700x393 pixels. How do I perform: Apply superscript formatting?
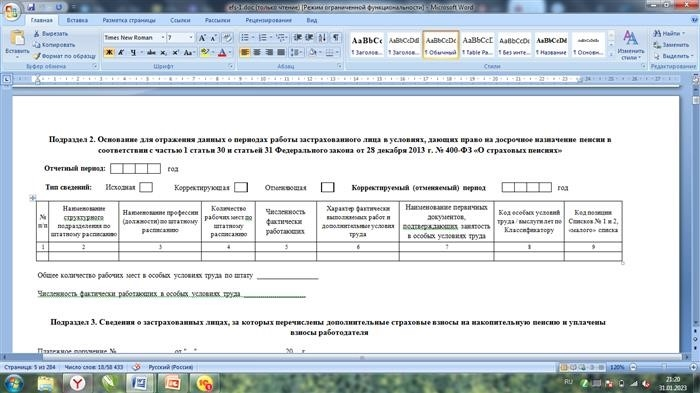click(x=175, y=53)
